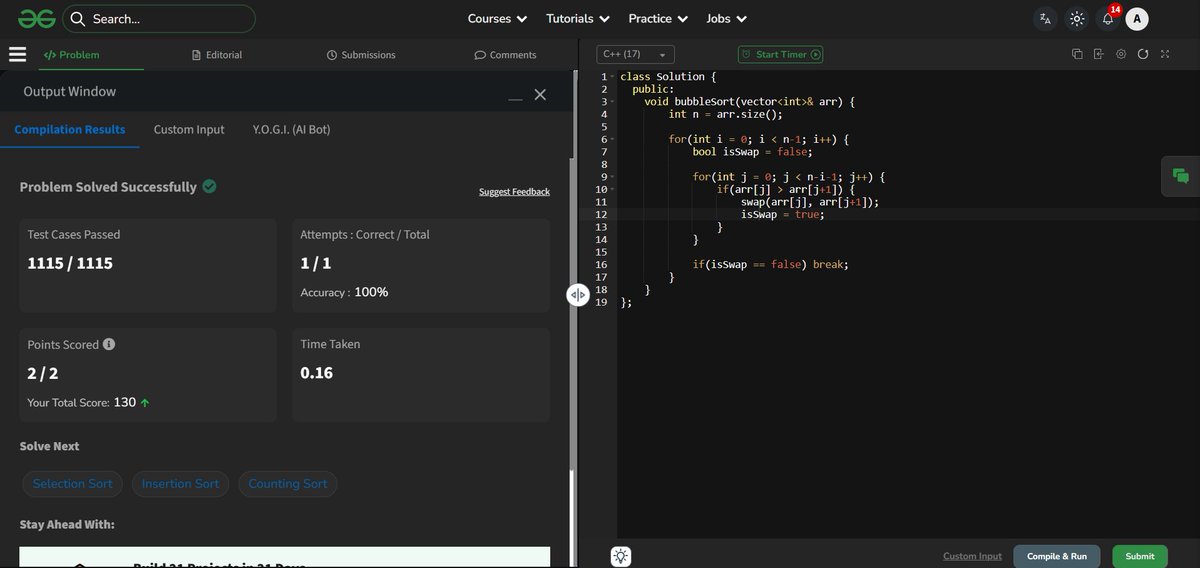The image size is (1200, 568).
Task: Click the 'Problem Solved Successfully' heading
Action: tap(108, 187)
